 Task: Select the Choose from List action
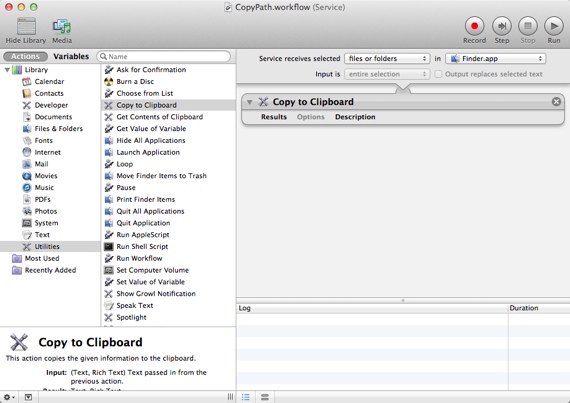click(145, 93)
